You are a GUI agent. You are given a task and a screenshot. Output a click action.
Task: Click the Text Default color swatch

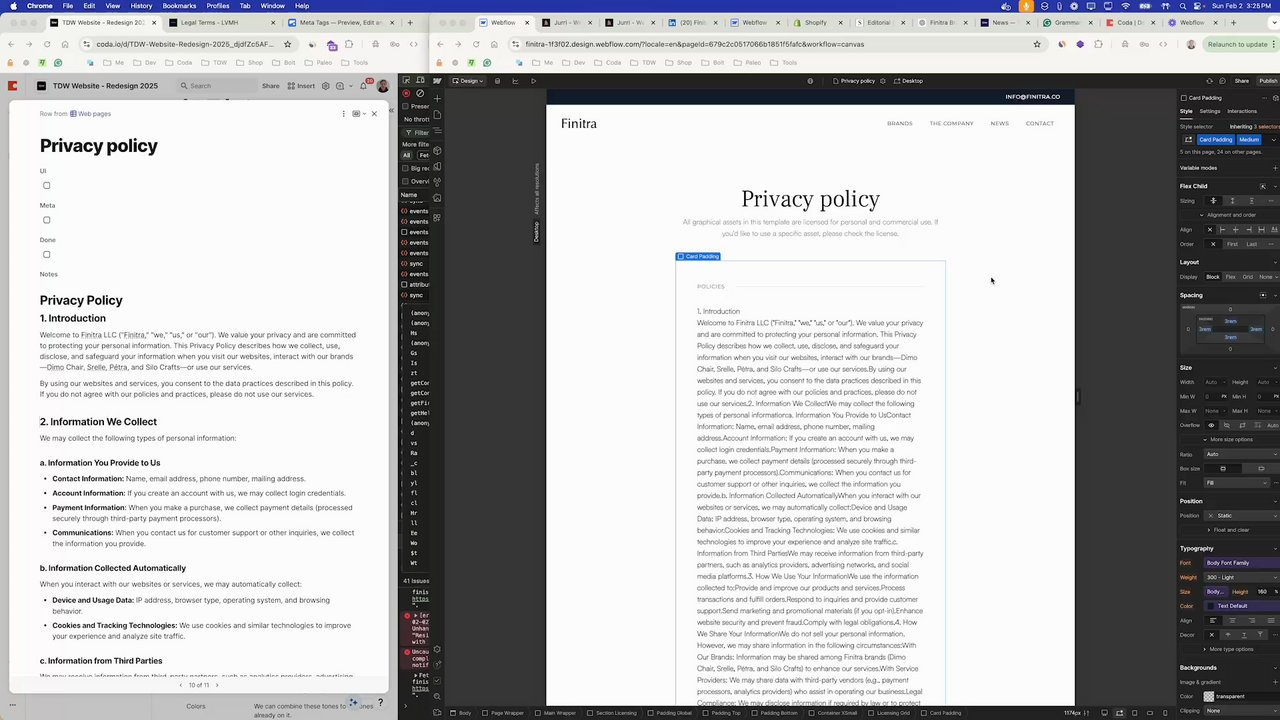tap(1211, 606)
